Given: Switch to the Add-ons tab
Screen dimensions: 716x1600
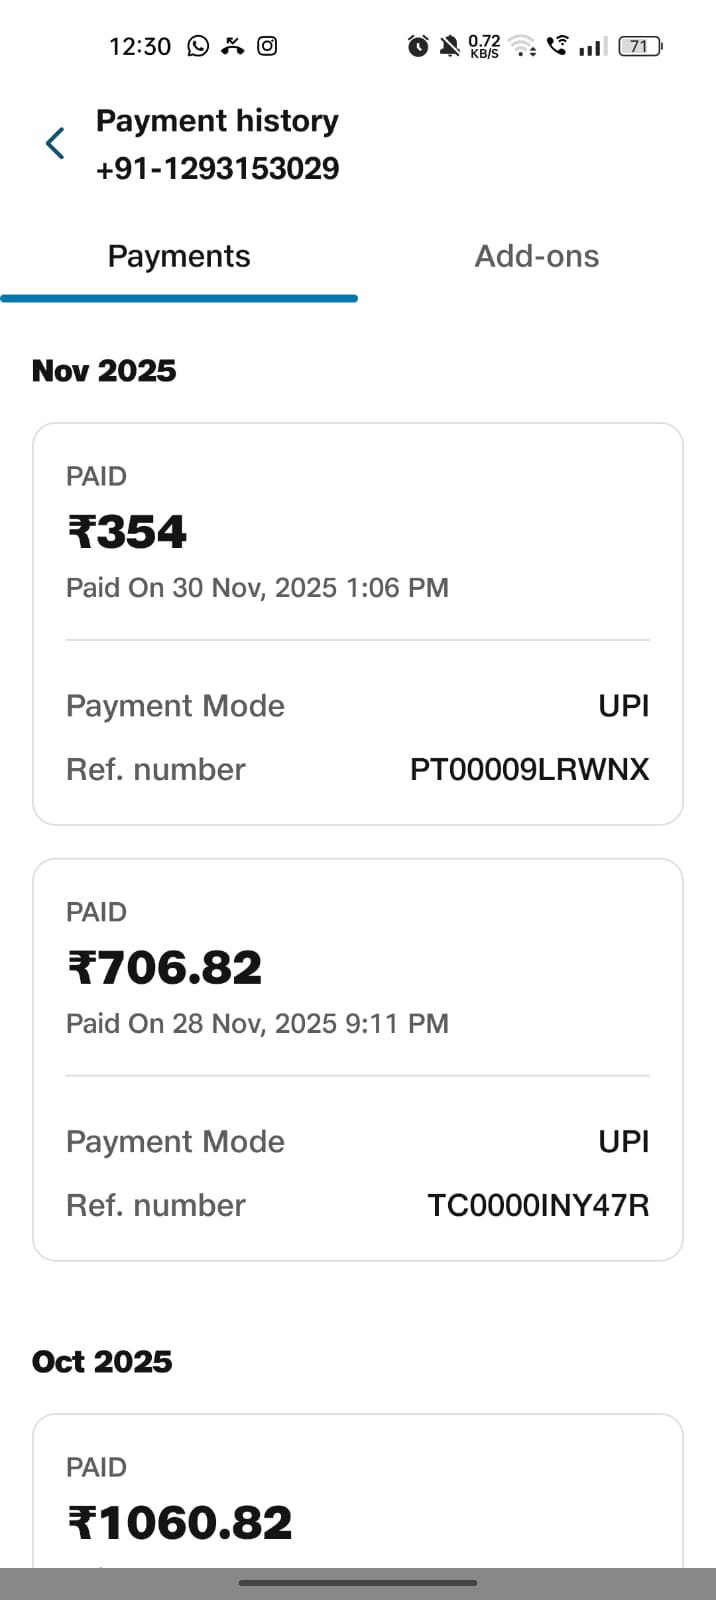Looking at the screenshot, I should pos(537,257).
